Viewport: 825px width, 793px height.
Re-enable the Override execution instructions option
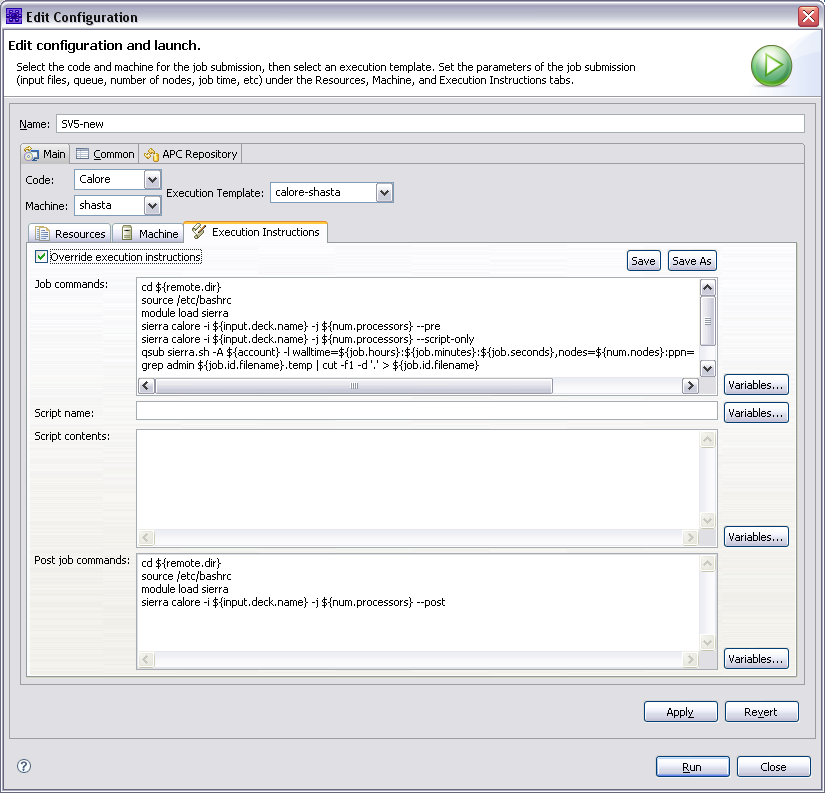click(40, 256)
